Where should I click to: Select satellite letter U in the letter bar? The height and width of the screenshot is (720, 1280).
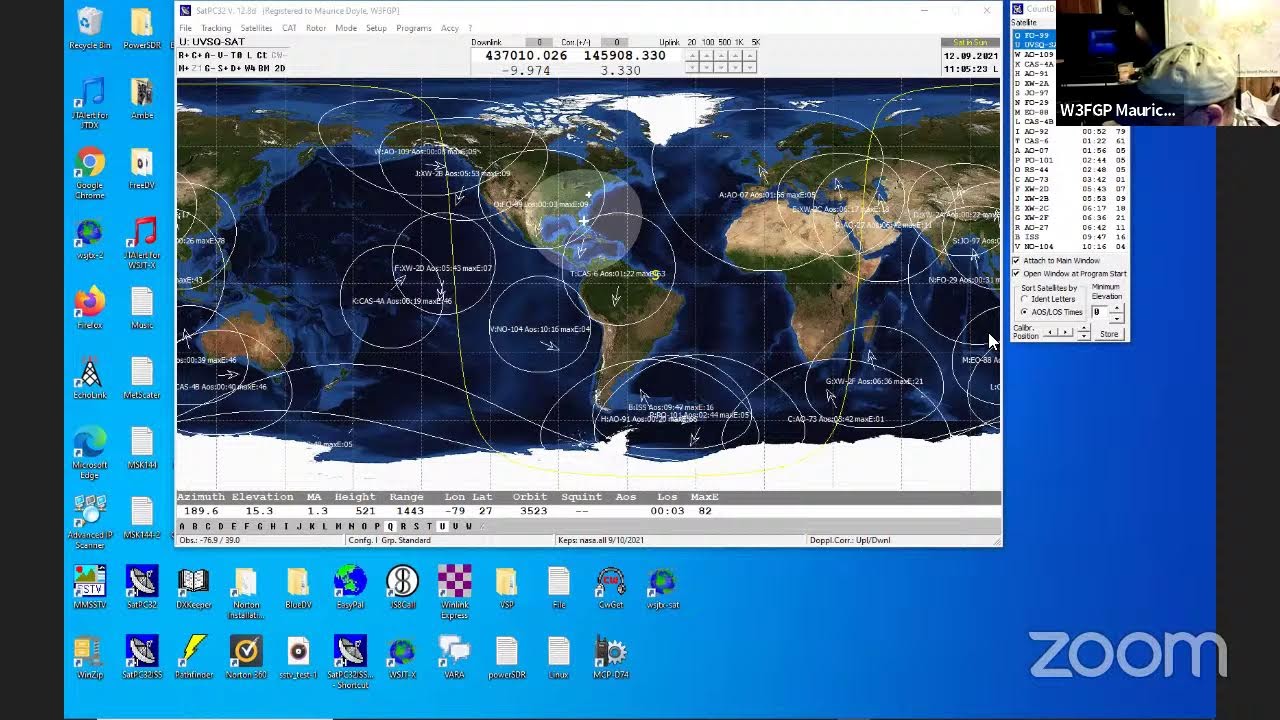442,526
